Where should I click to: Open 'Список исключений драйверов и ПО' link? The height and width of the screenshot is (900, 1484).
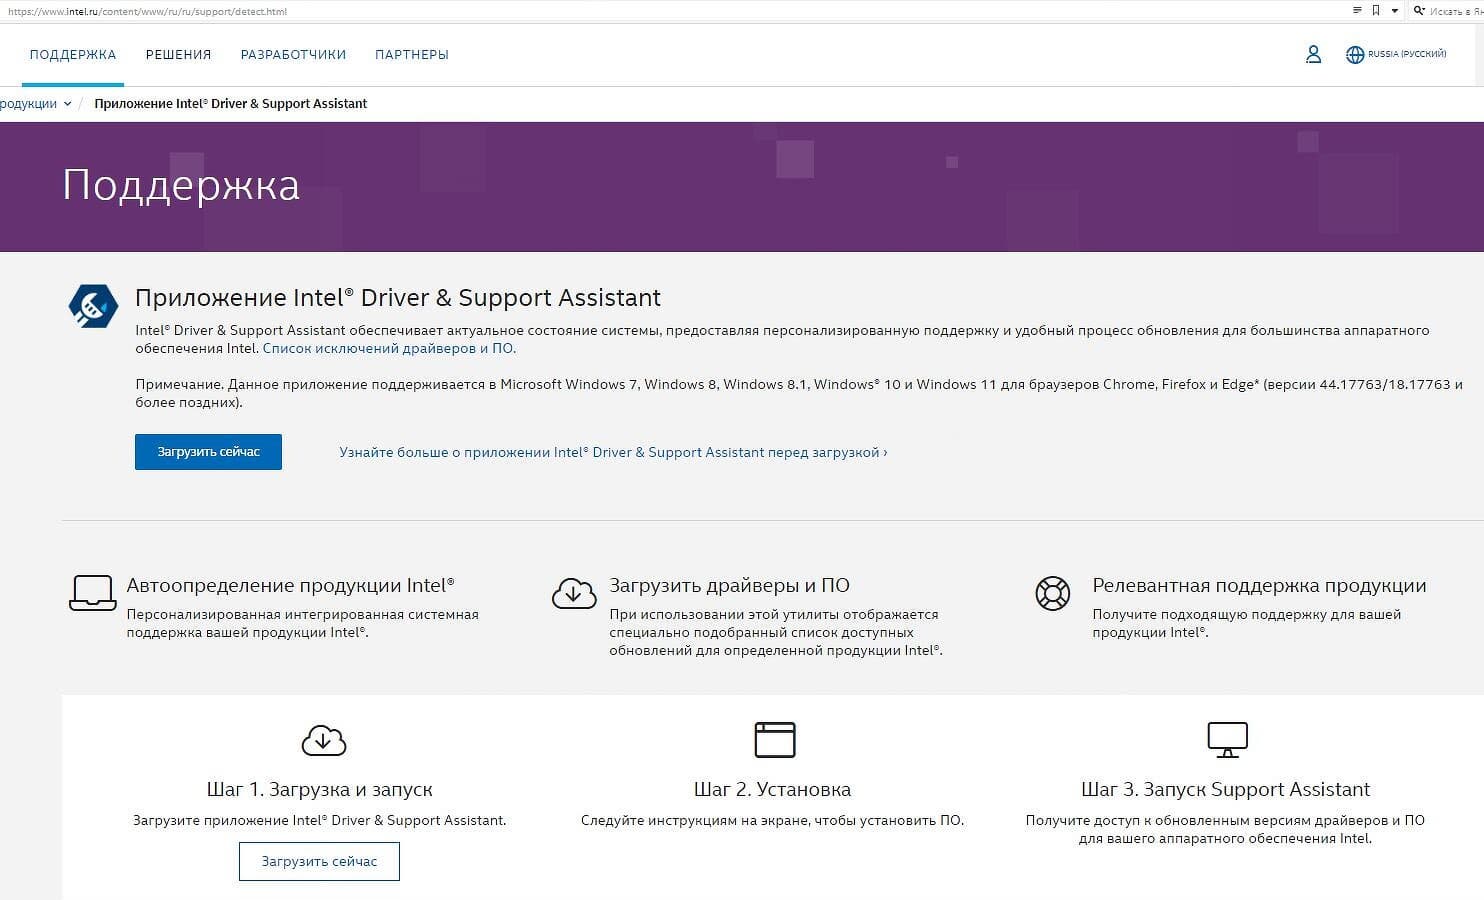(x=389, y=349)
